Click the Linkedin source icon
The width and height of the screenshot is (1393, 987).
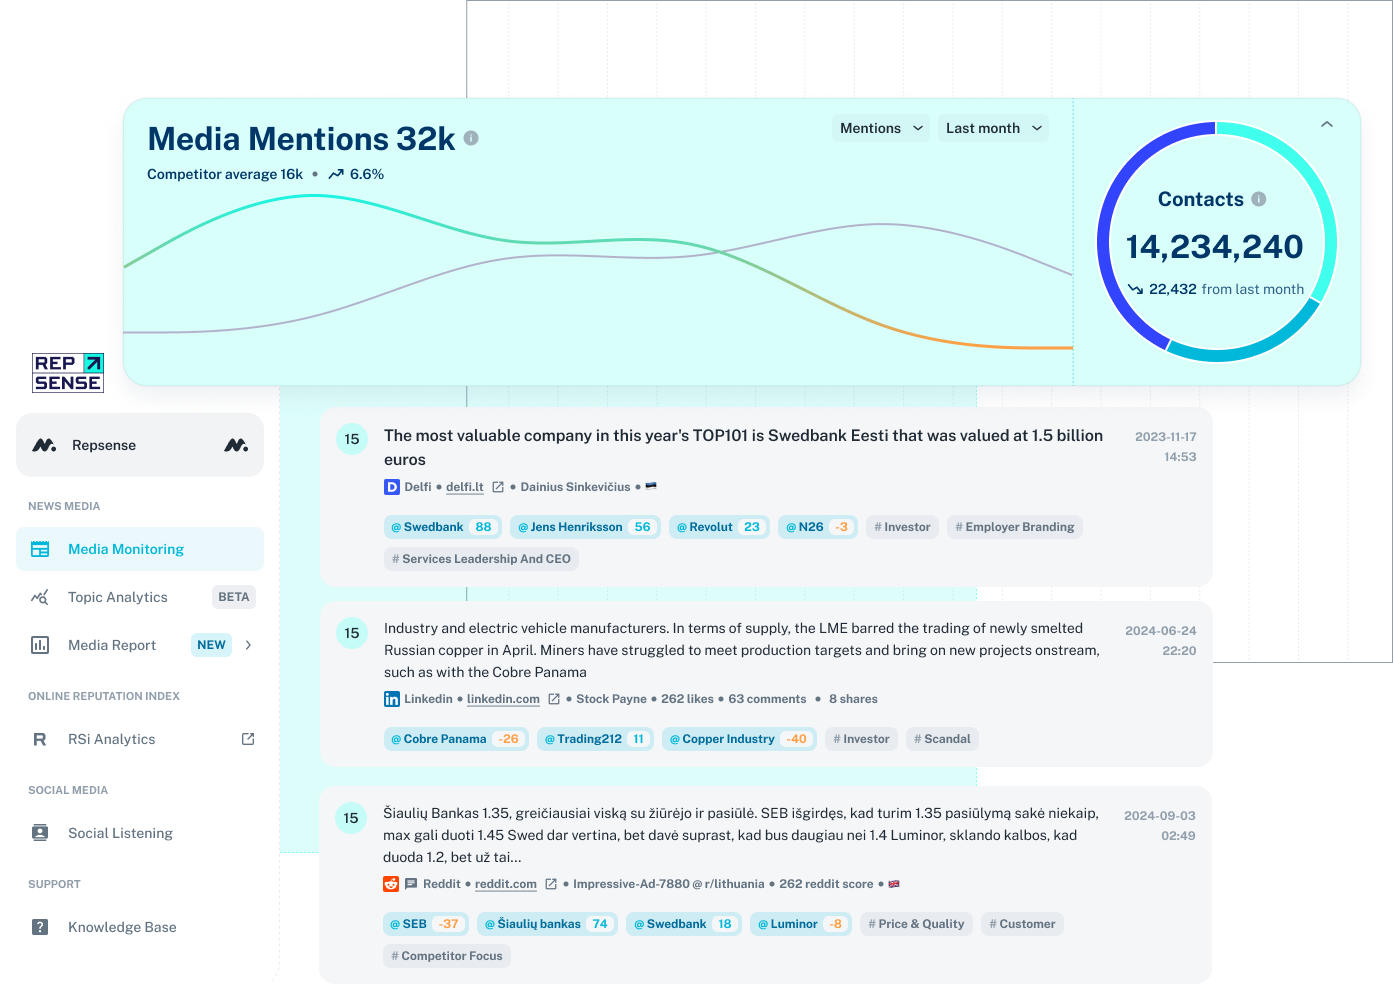(x=392, y=699)
